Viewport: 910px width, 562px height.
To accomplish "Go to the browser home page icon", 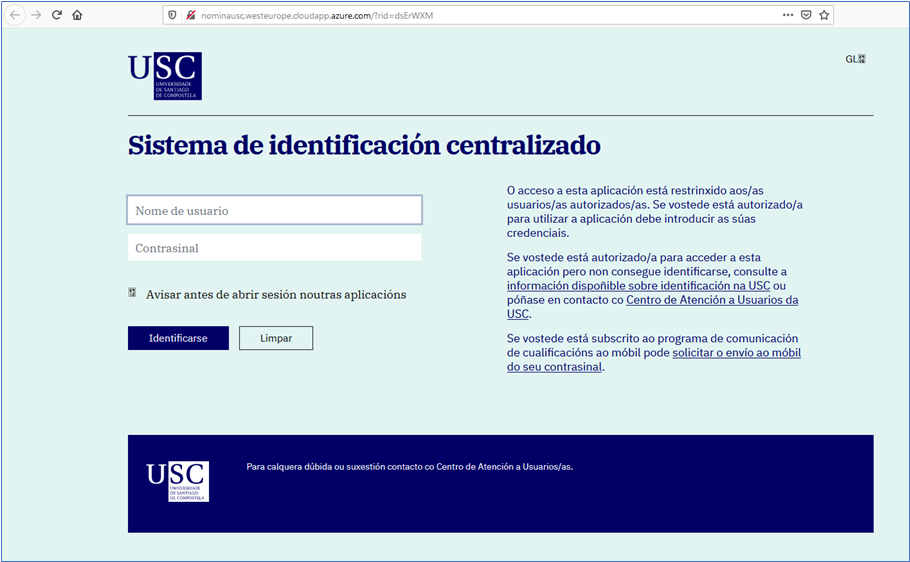I will point(77,15).
